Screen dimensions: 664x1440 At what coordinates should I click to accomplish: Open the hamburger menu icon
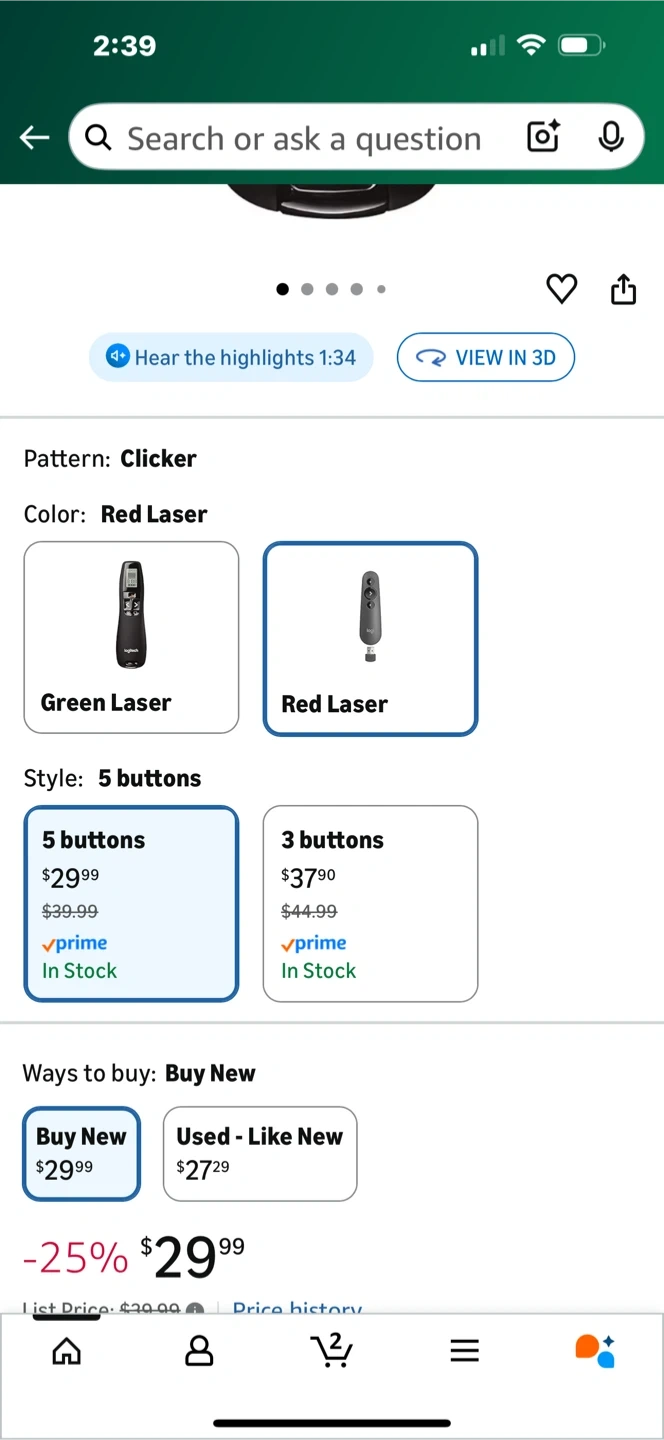pos(464,1351)
